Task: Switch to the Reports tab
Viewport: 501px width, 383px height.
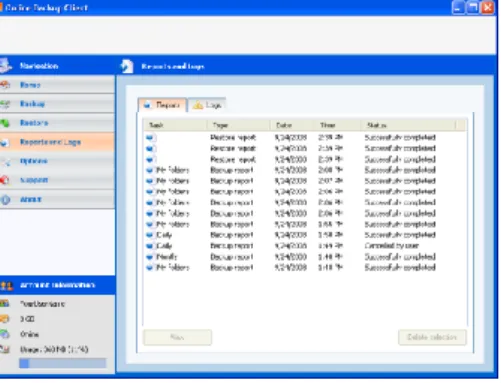Action: (162, 105)
